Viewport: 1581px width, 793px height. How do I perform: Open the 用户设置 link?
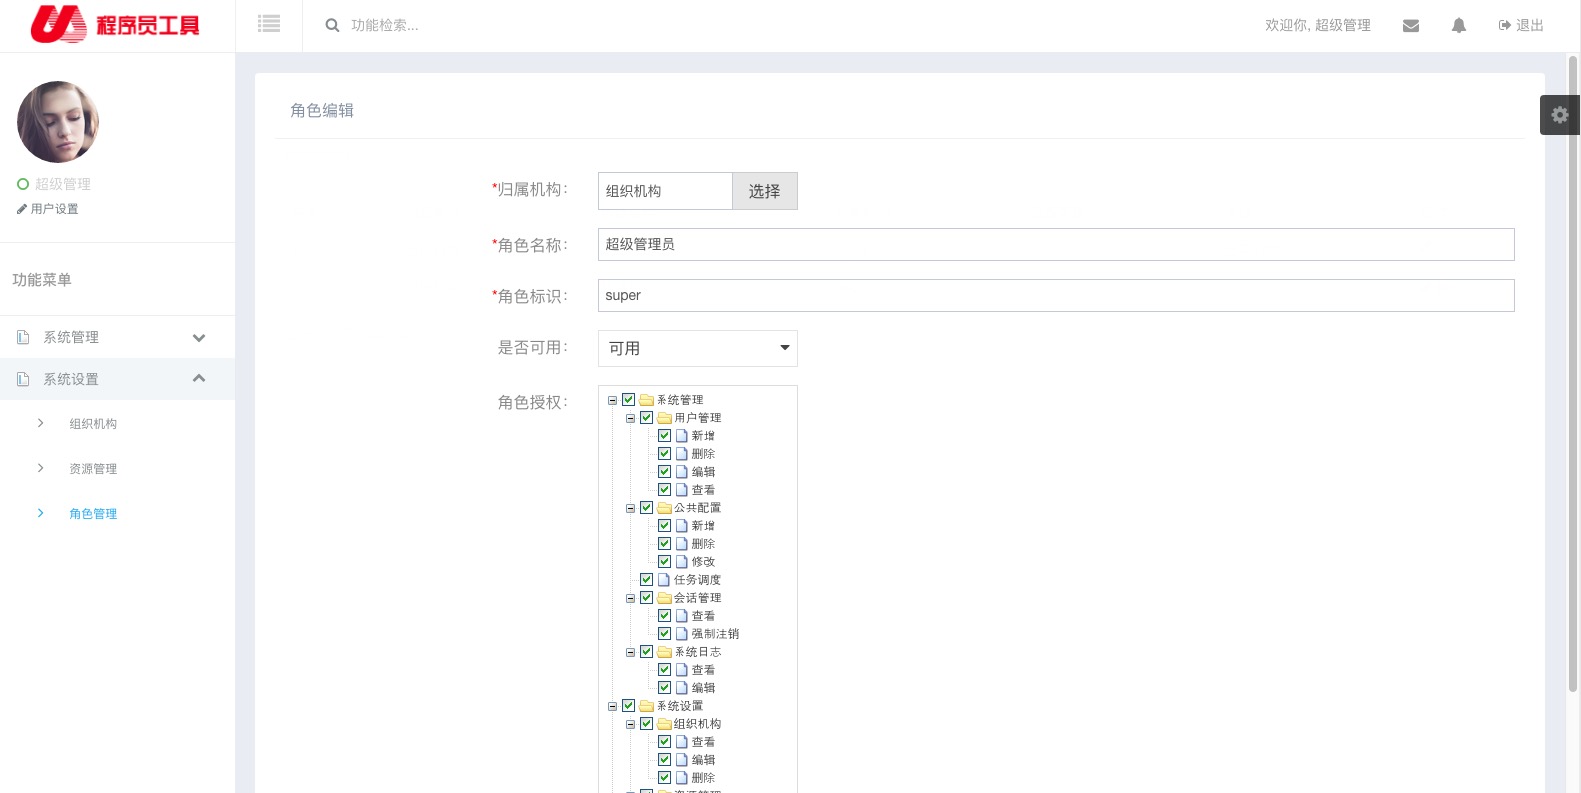(47, 209)
